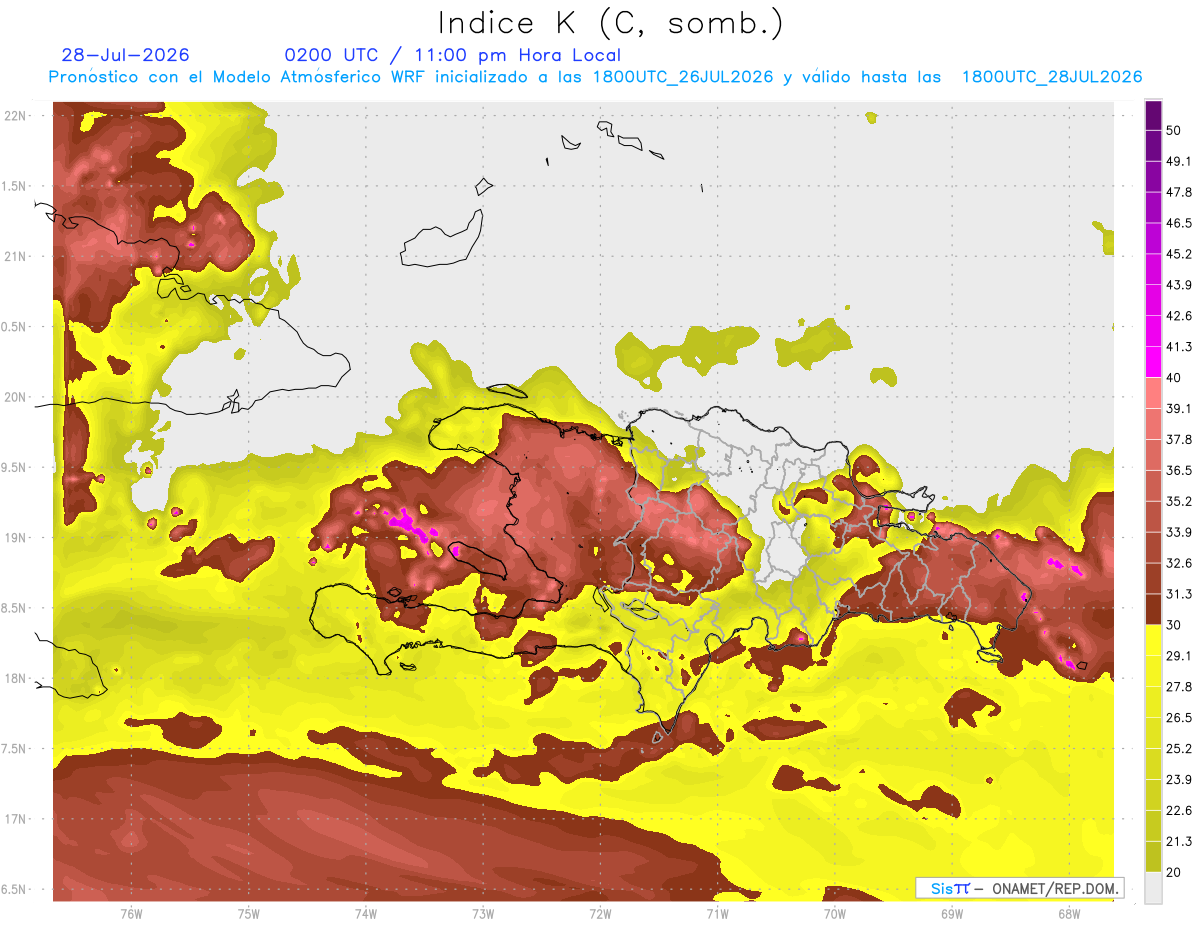Click the colorbar value '26.5'

tap(1179, 717)
